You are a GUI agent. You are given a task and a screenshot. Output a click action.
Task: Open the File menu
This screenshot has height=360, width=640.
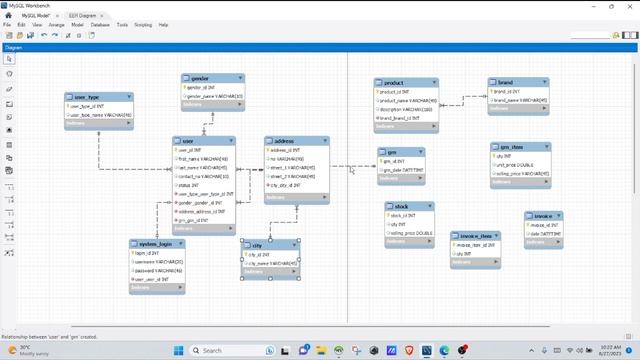pyautogui.click(x=7, y=25)
